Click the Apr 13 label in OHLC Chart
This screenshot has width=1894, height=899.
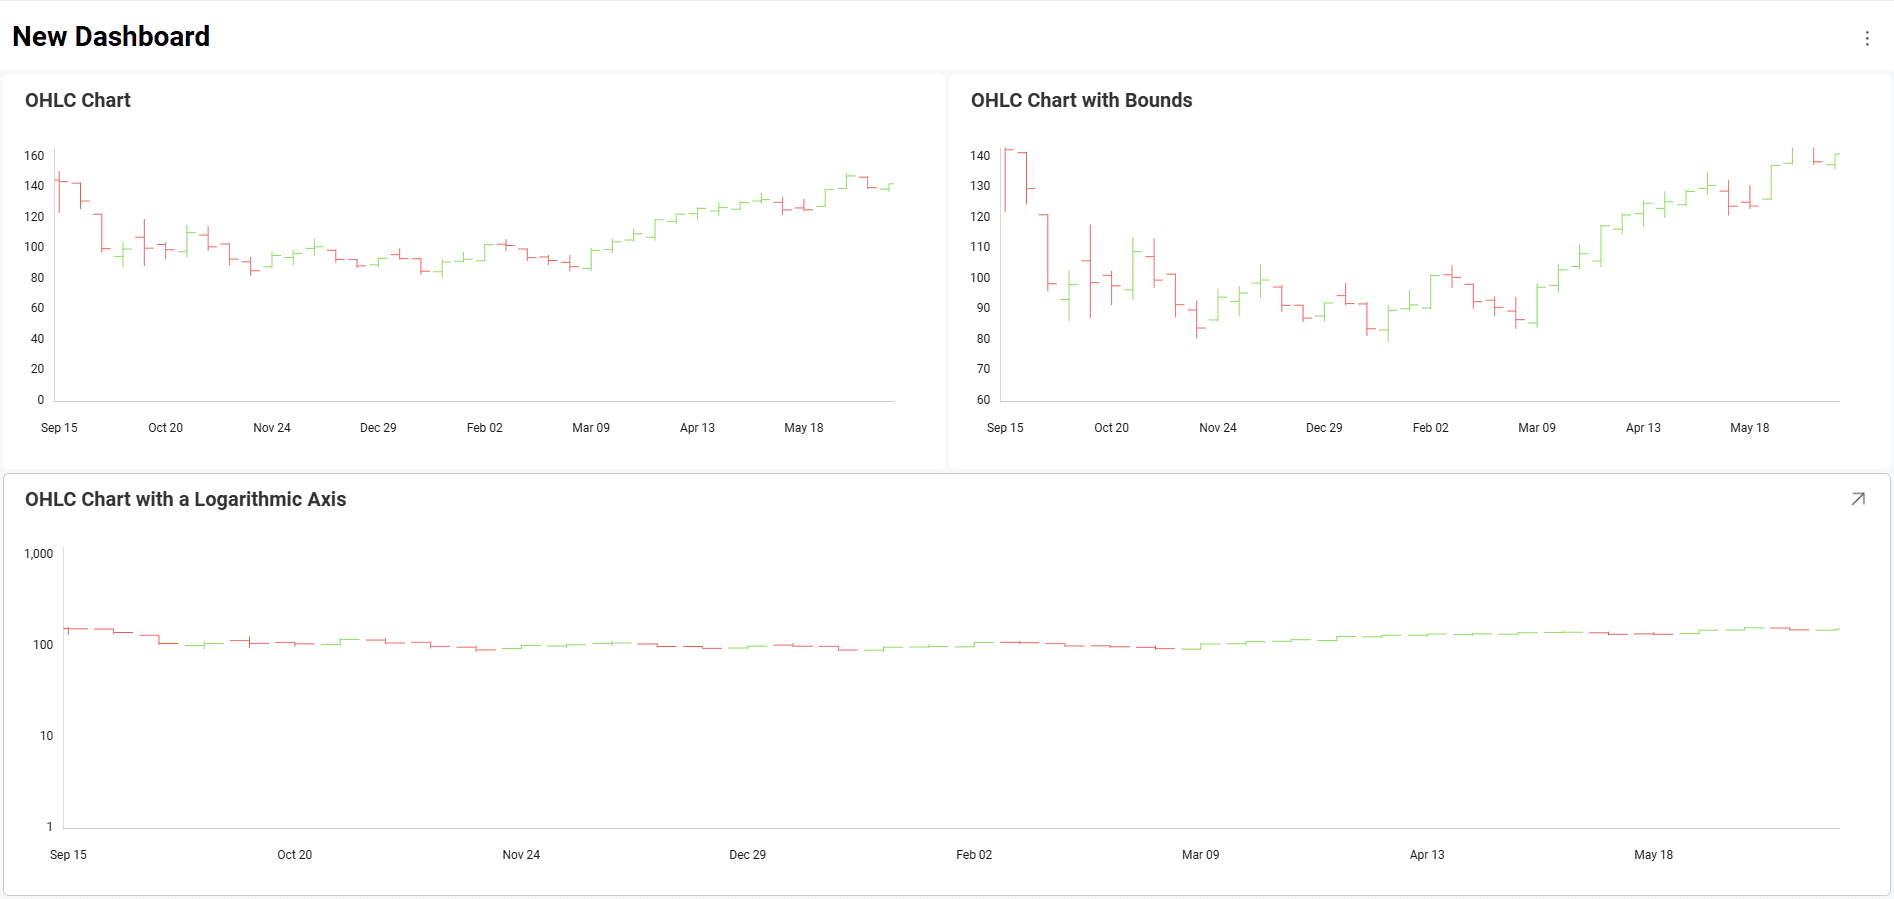[697, 428]
